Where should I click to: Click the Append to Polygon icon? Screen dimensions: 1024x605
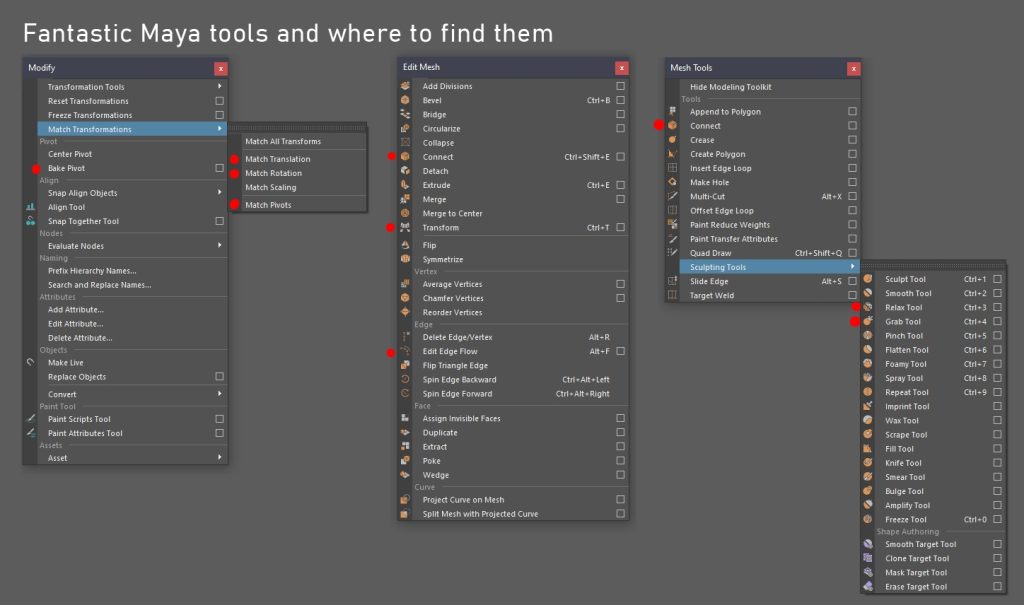[x=672, y=111]
